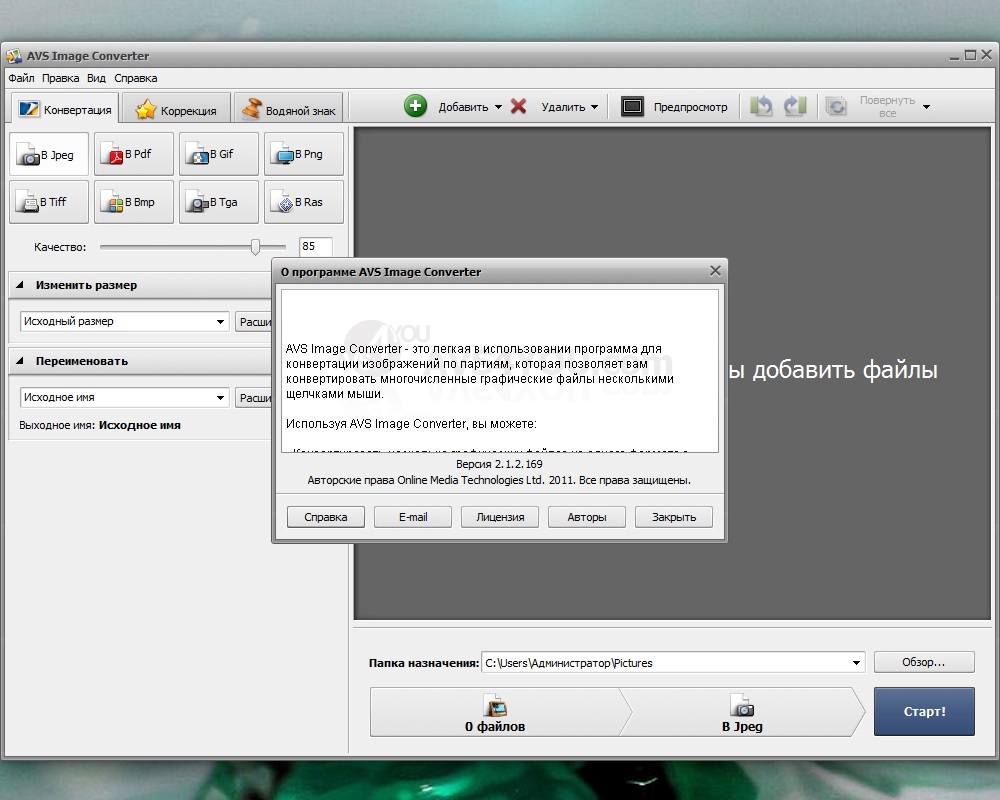Click the Обзор... browse button

(924, 662)
